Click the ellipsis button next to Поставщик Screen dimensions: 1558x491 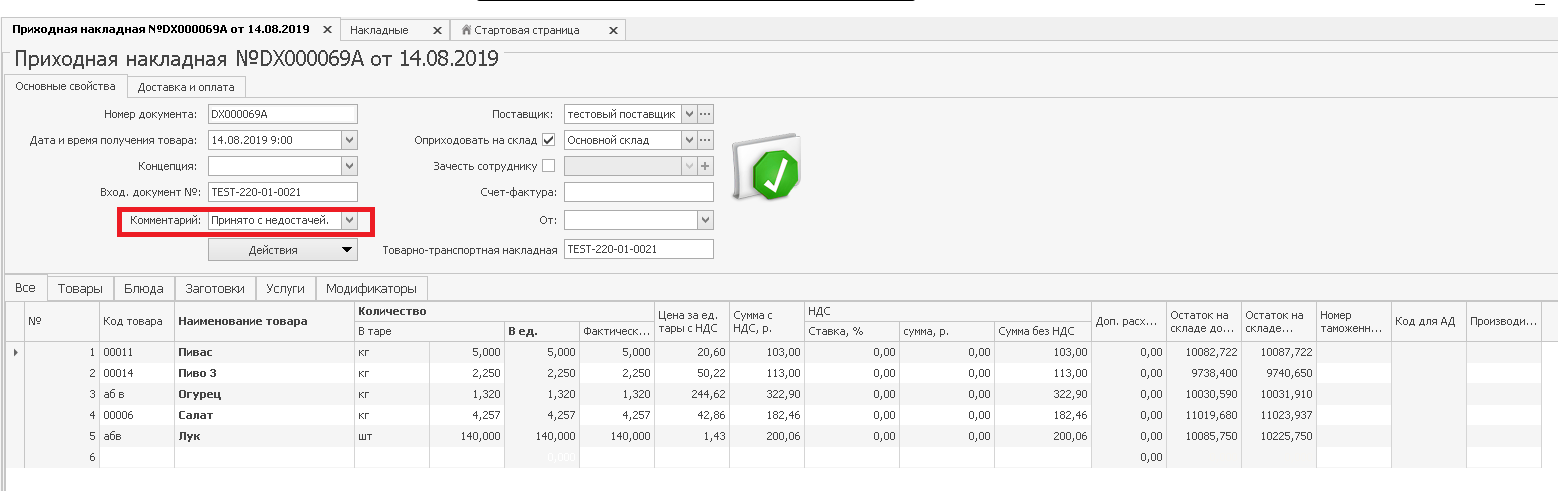pyautogui.click(x=705, y=114)
